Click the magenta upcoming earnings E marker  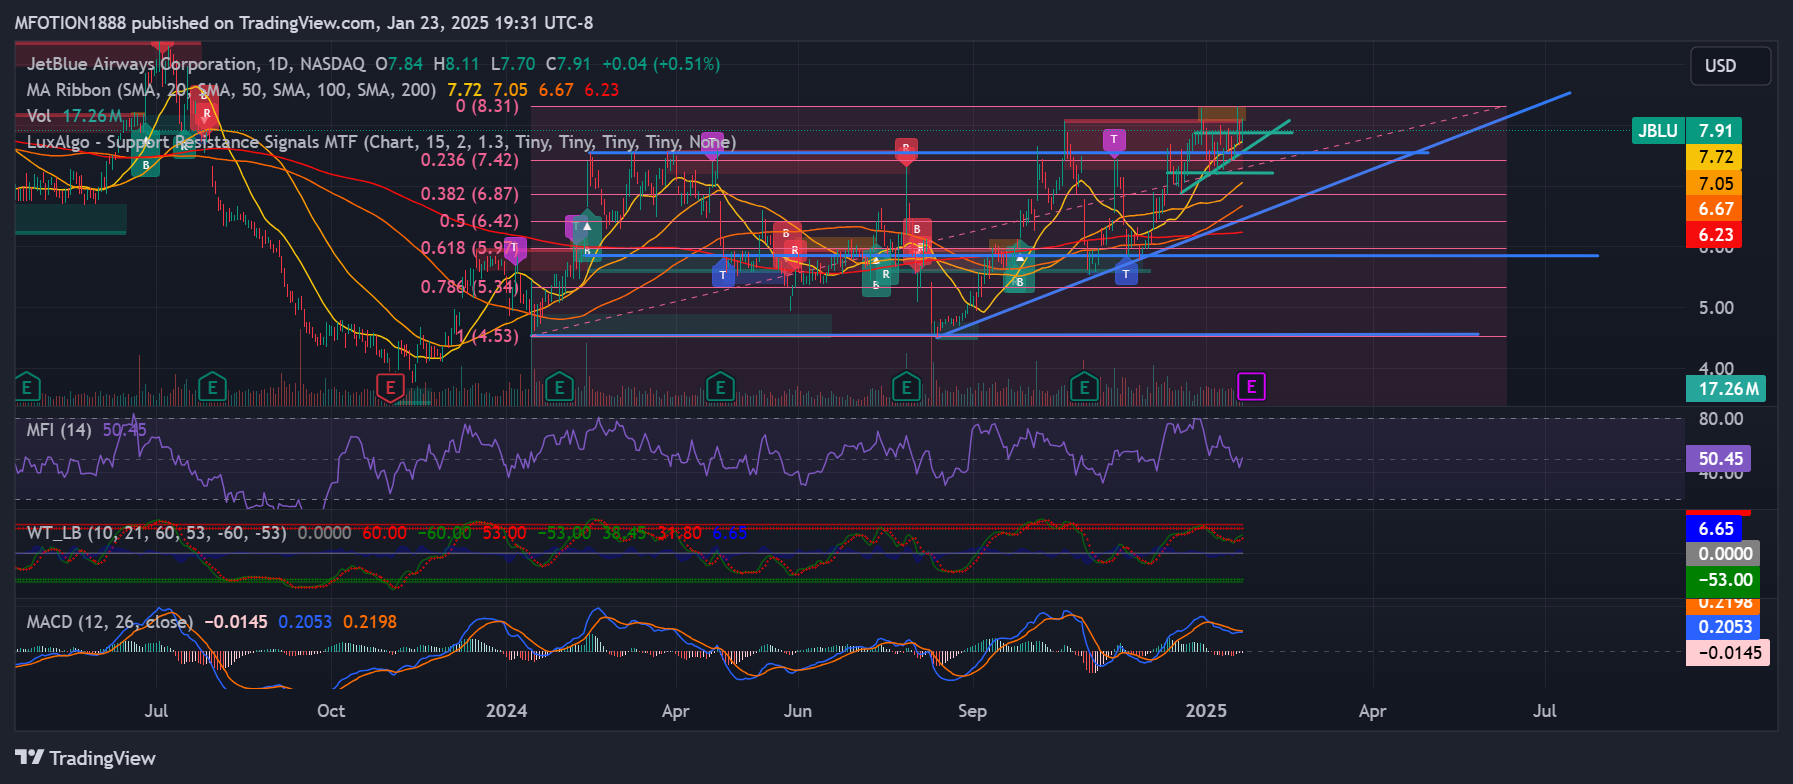pos(1251,386)
